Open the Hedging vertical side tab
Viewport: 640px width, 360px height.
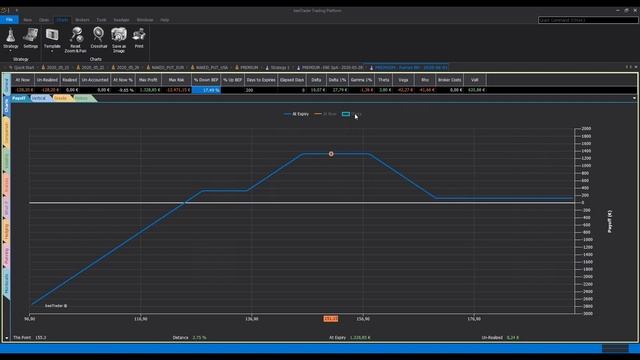(6, 232)
